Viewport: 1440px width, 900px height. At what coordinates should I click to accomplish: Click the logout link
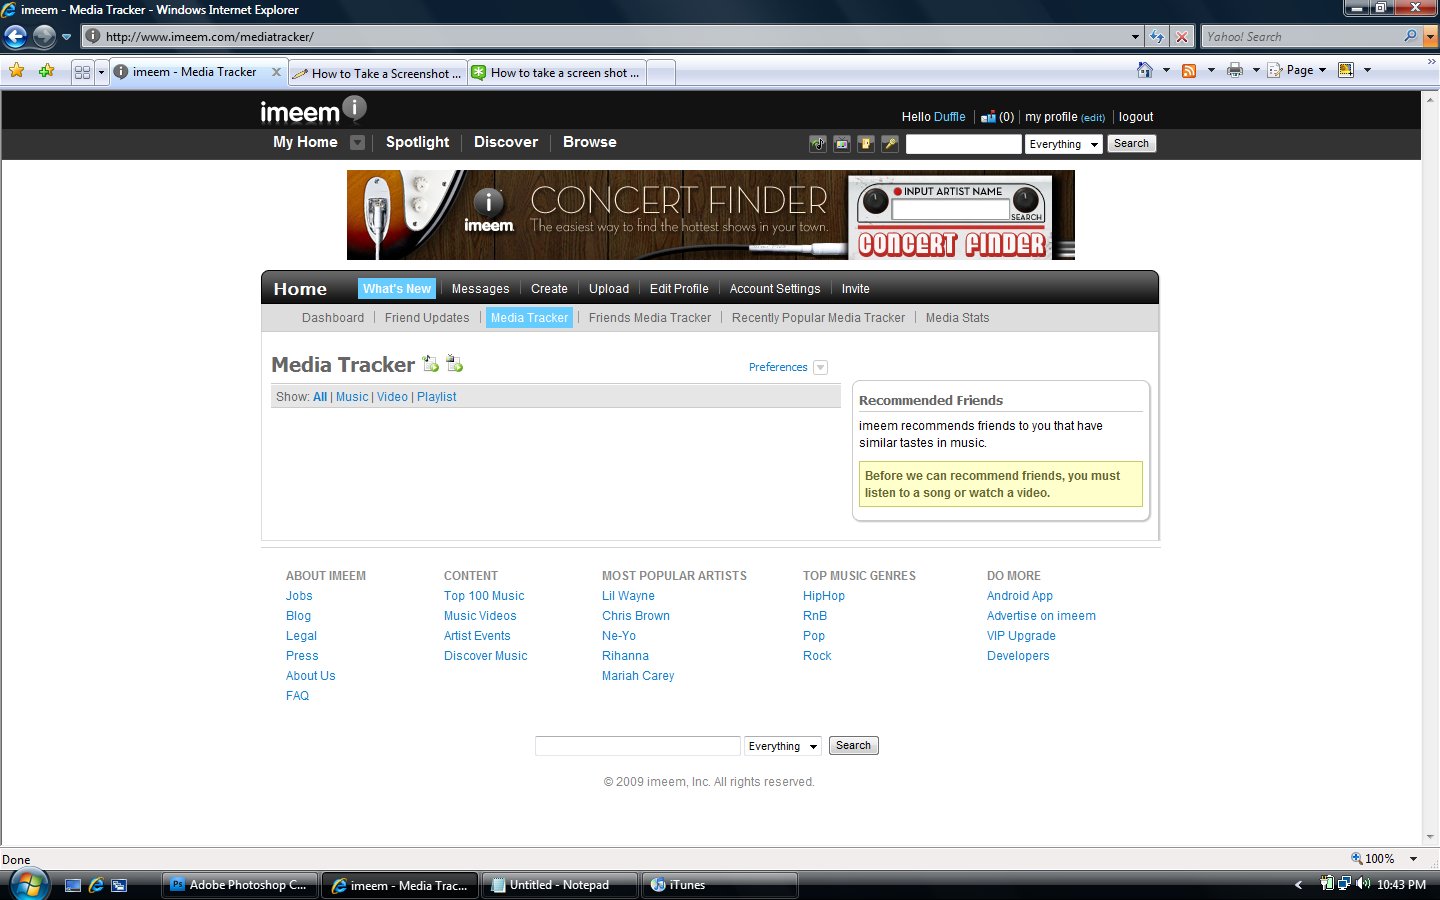coord(1136,117)
